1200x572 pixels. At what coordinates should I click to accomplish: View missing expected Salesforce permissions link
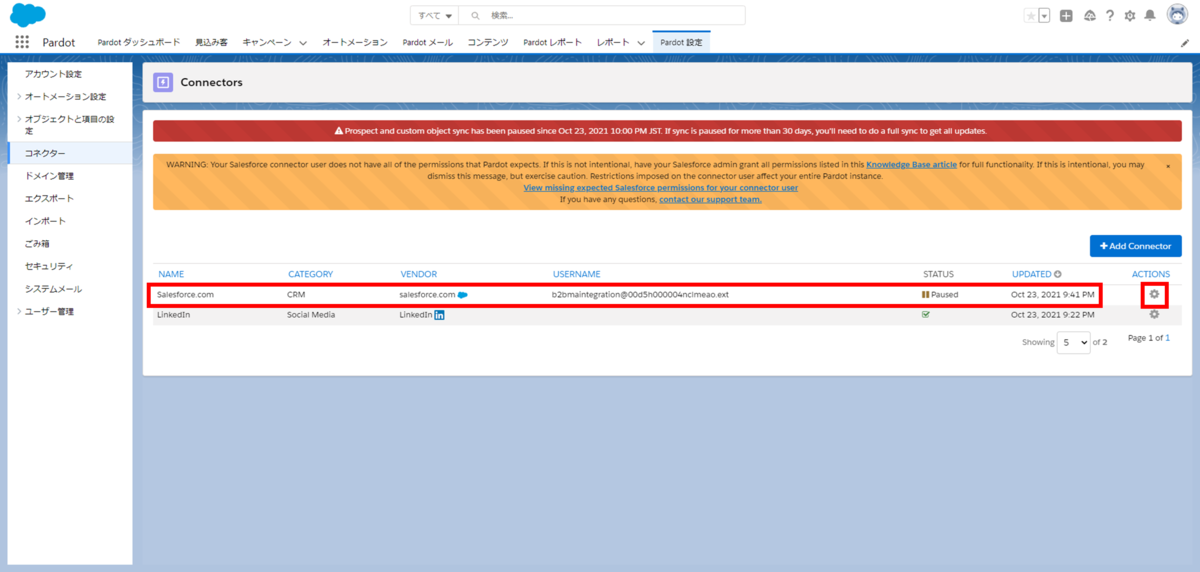tap(660, 187)
